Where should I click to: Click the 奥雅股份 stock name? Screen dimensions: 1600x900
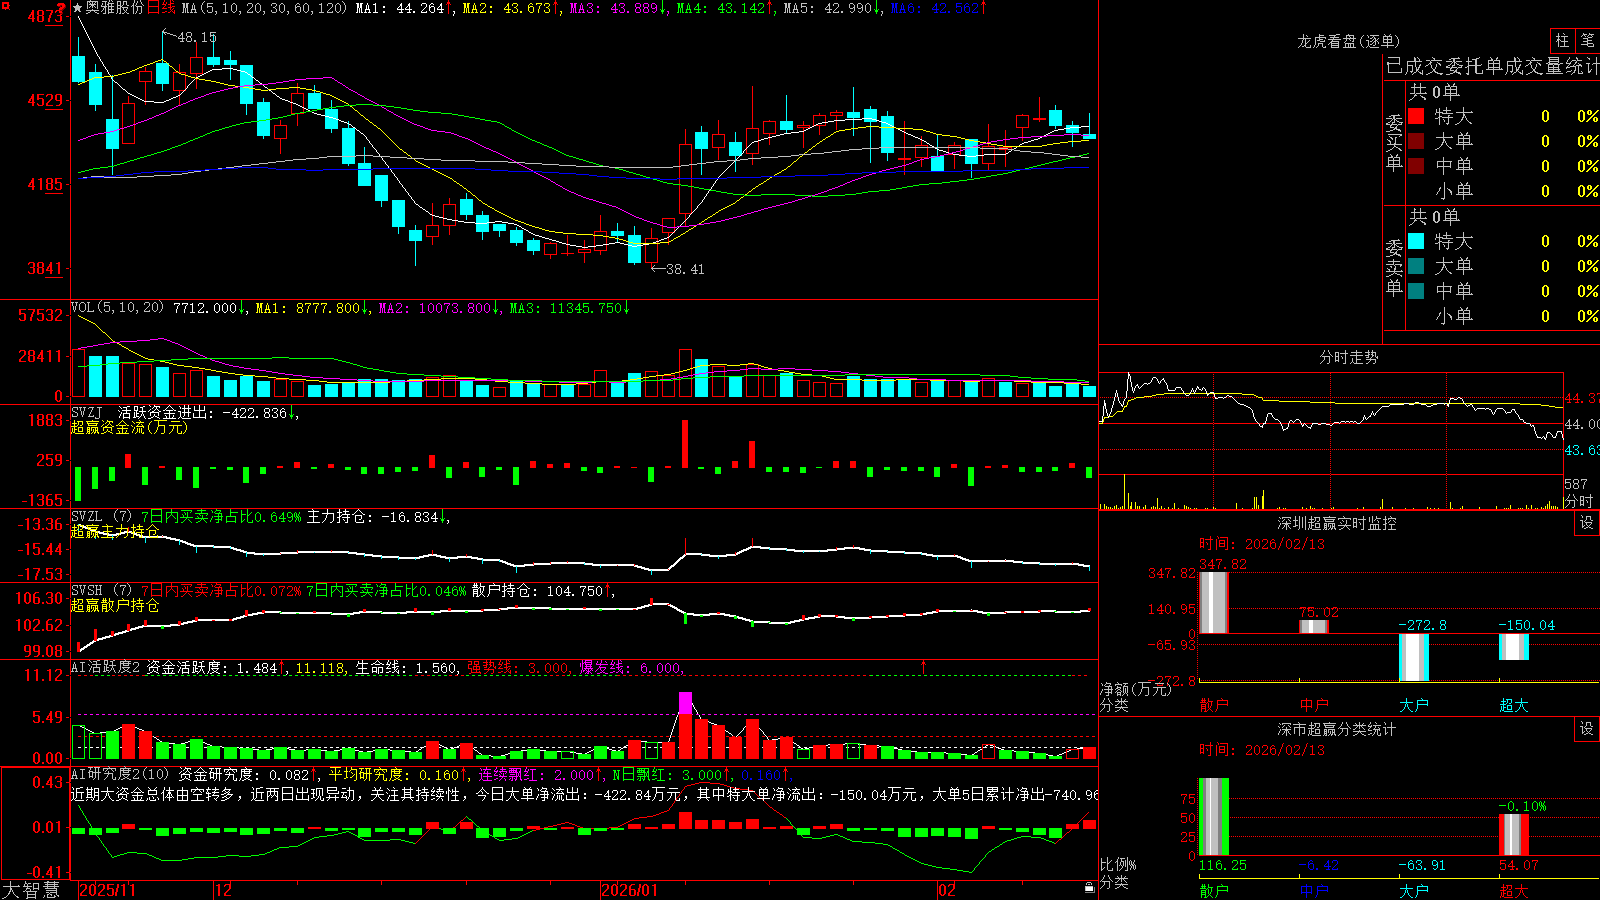[115, 8]
